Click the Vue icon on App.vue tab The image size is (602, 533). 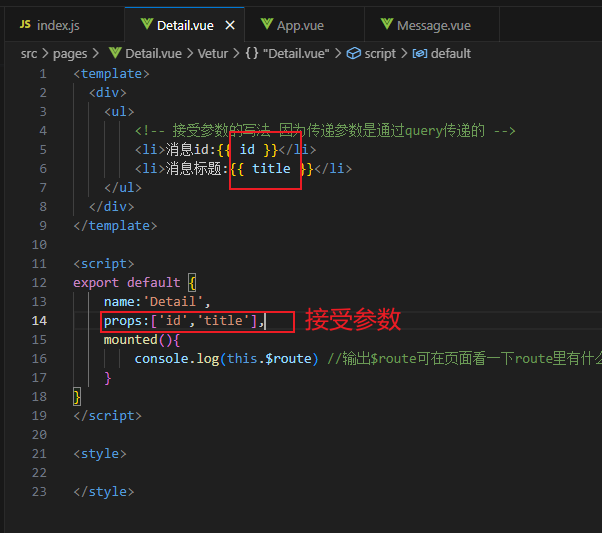(267, 24)
